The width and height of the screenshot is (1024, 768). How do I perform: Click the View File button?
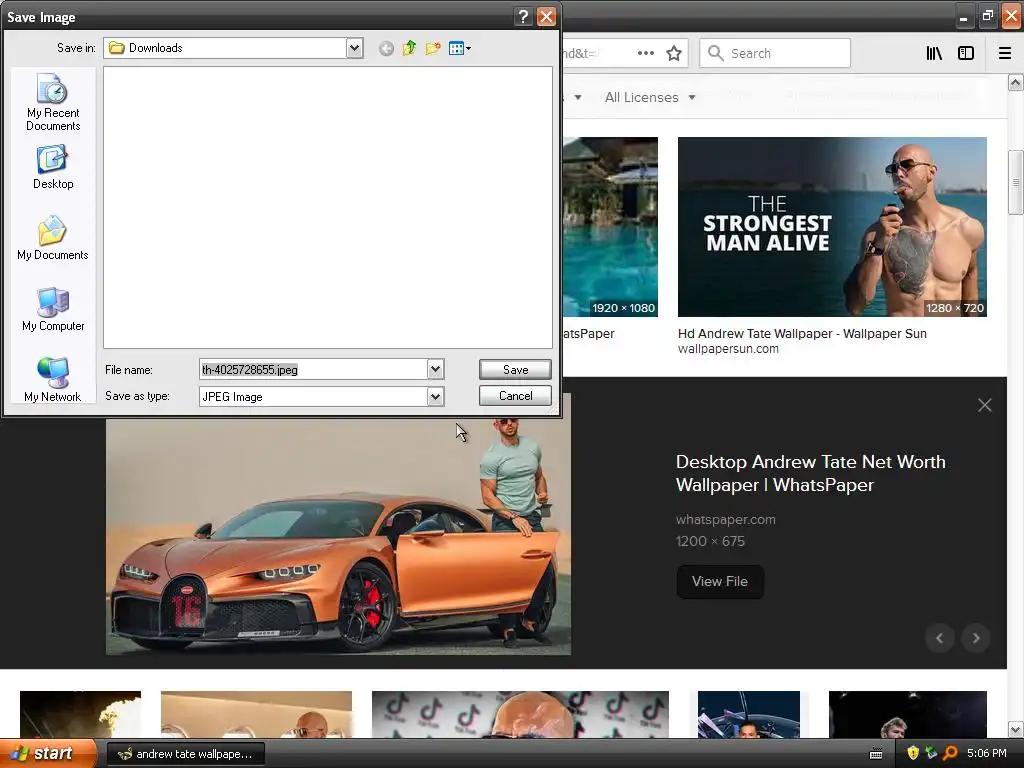pyautogui.click(x=720, y=581)
